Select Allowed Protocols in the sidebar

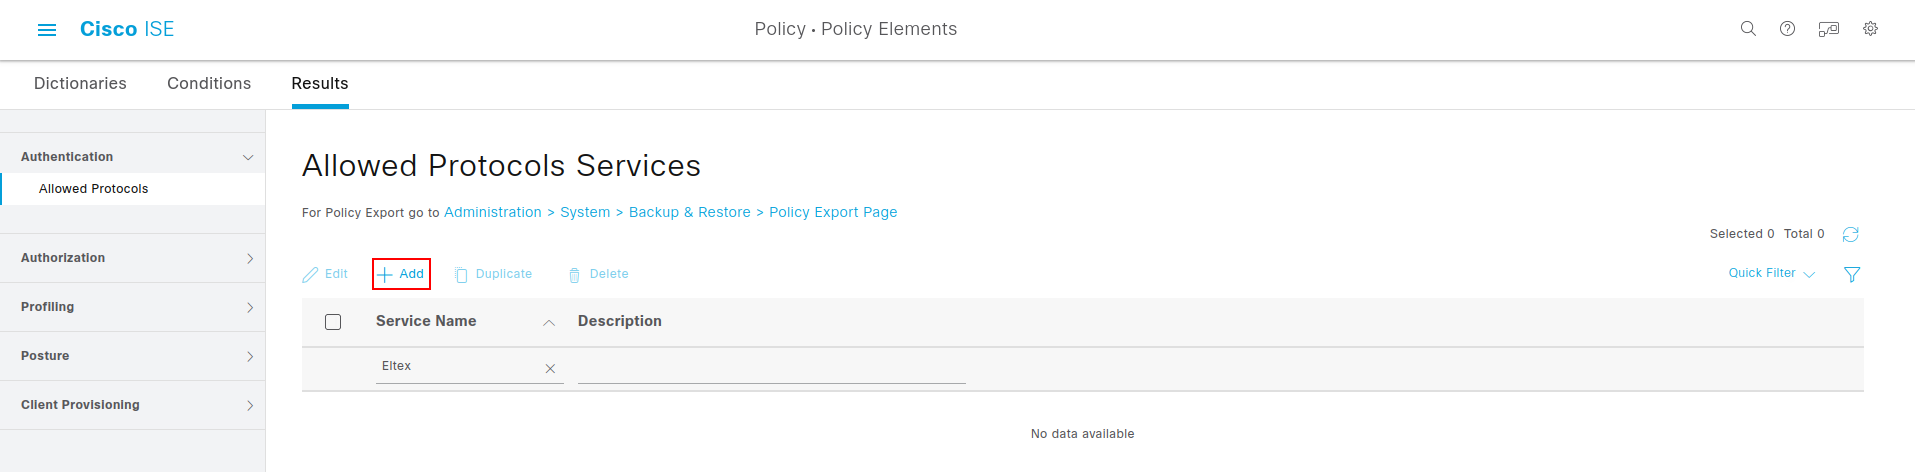pyautogui.click(x=93, y=189)
